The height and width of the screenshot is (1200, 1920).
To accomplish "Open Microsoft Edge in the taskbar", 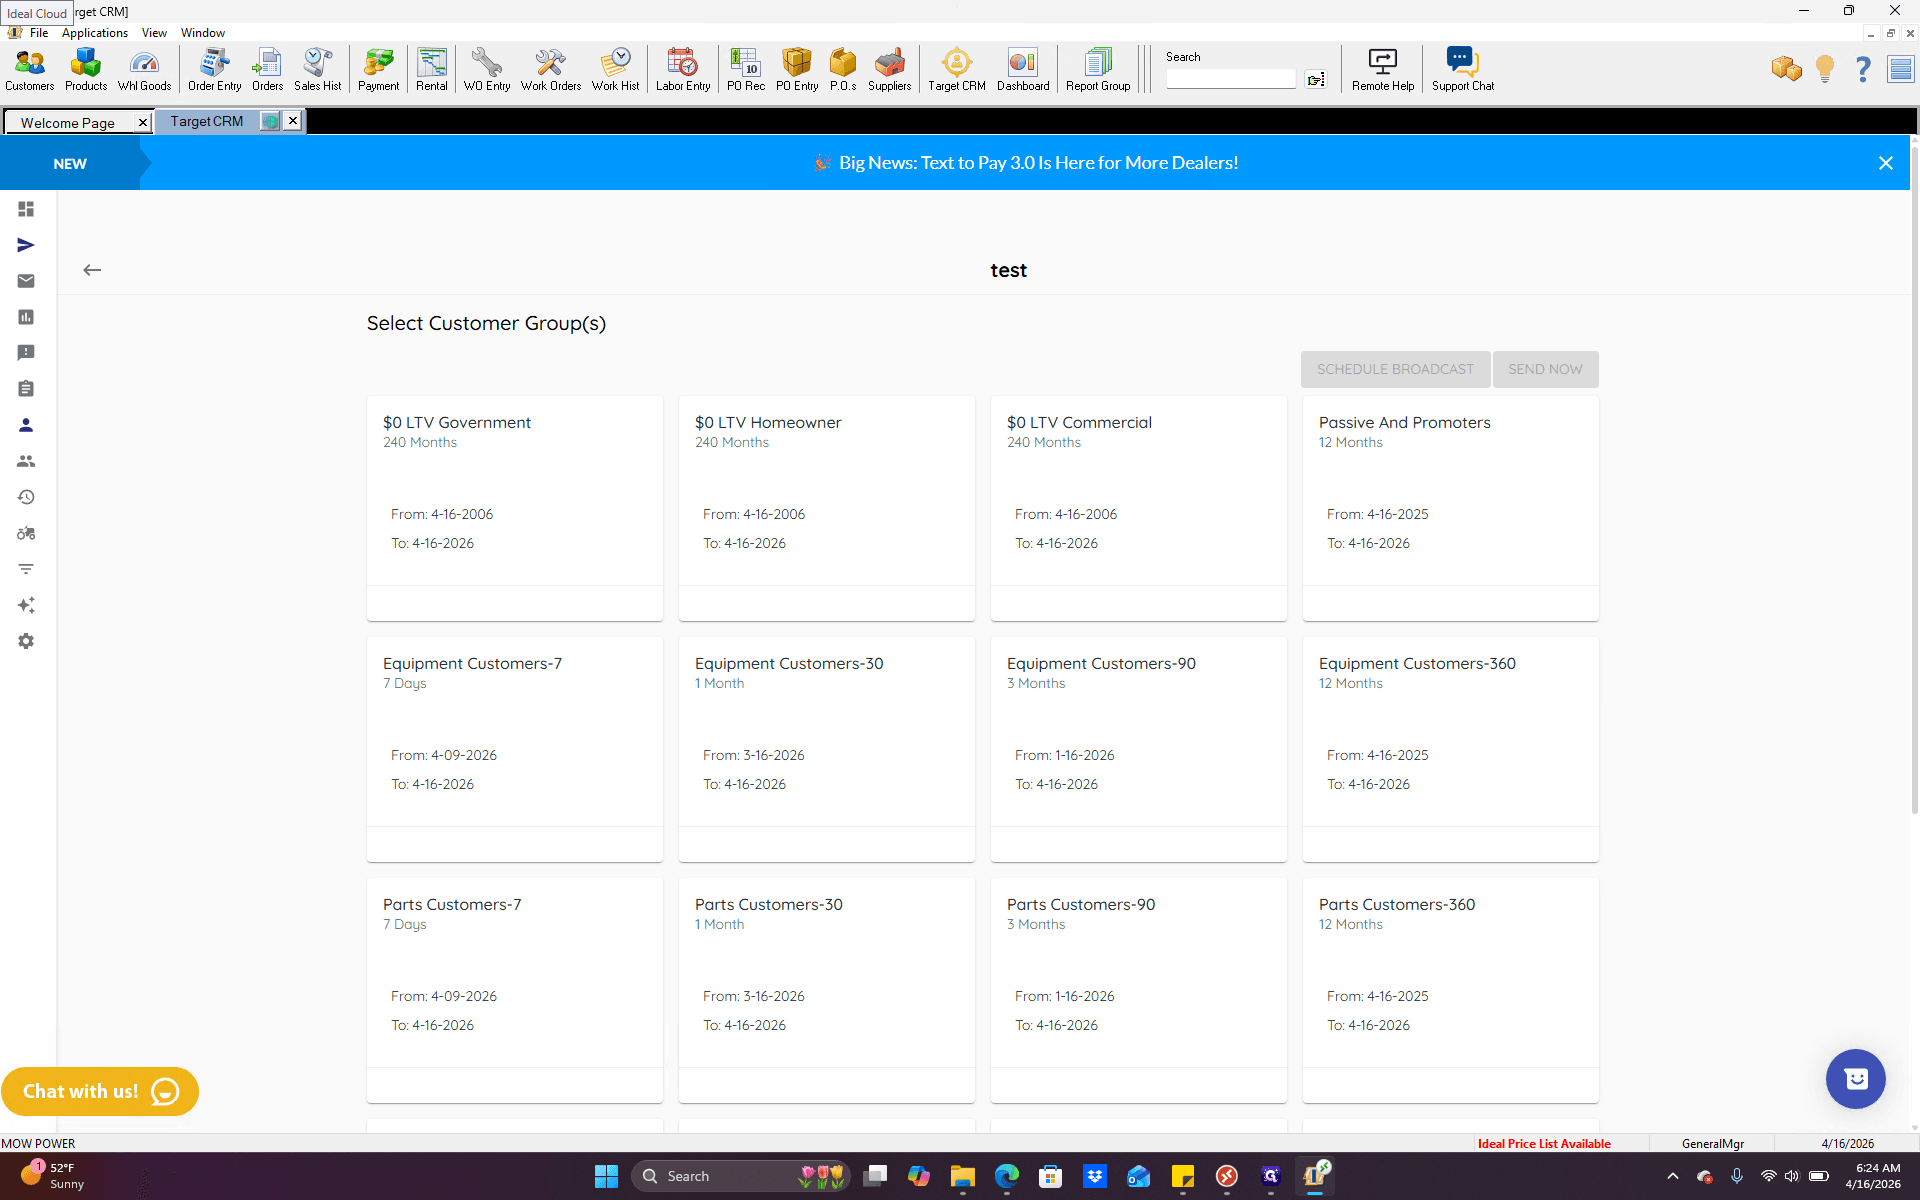I will click(1006, 1176).
